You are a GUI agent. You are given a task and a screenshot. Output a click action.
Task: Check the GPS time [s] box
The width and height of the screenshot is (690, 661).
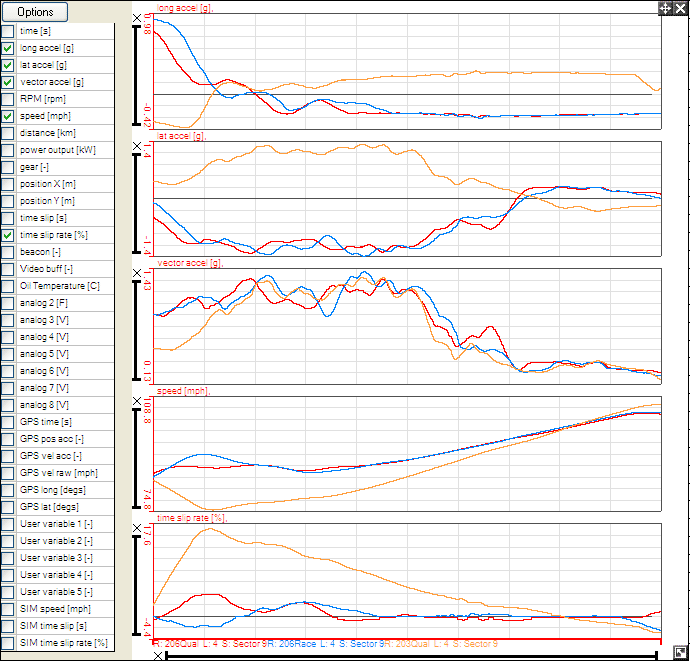tap(8, 422)
